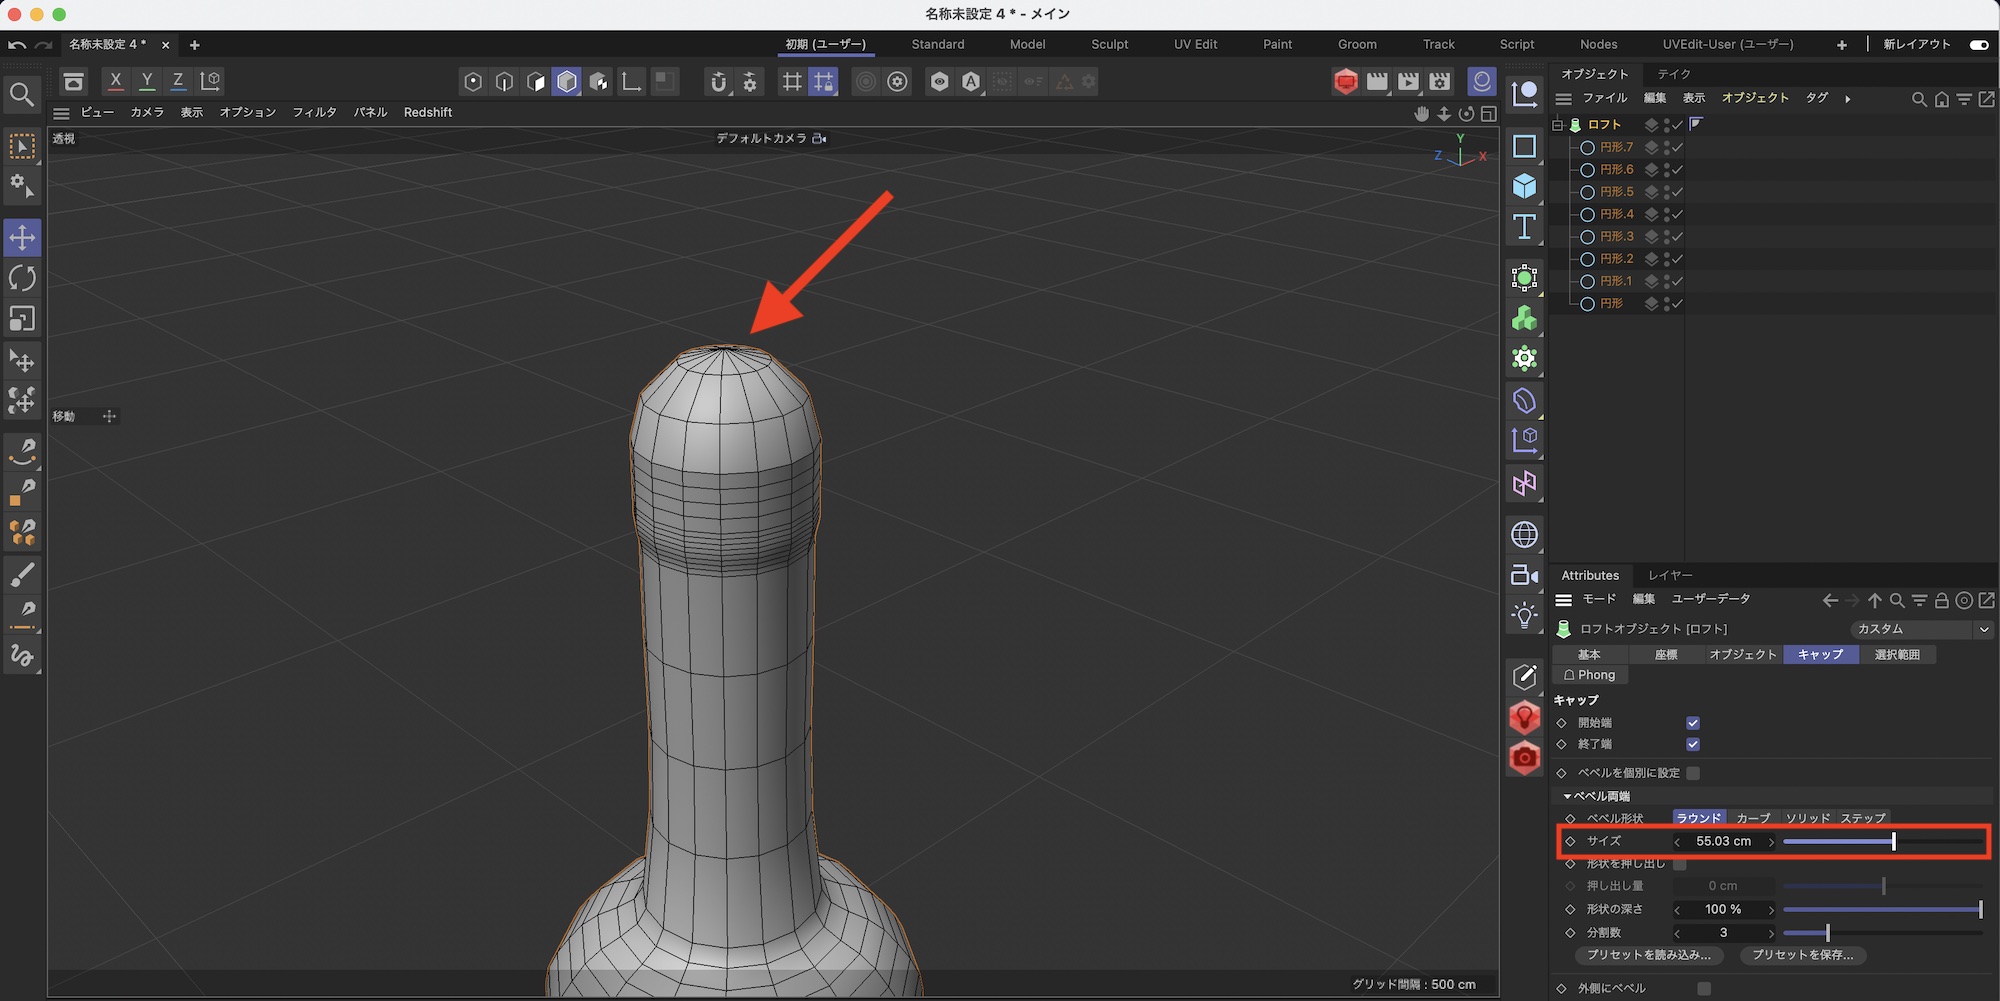Open the カスタム dropdown in Attributes
2000x1001 pixels.
[1922, 629]
